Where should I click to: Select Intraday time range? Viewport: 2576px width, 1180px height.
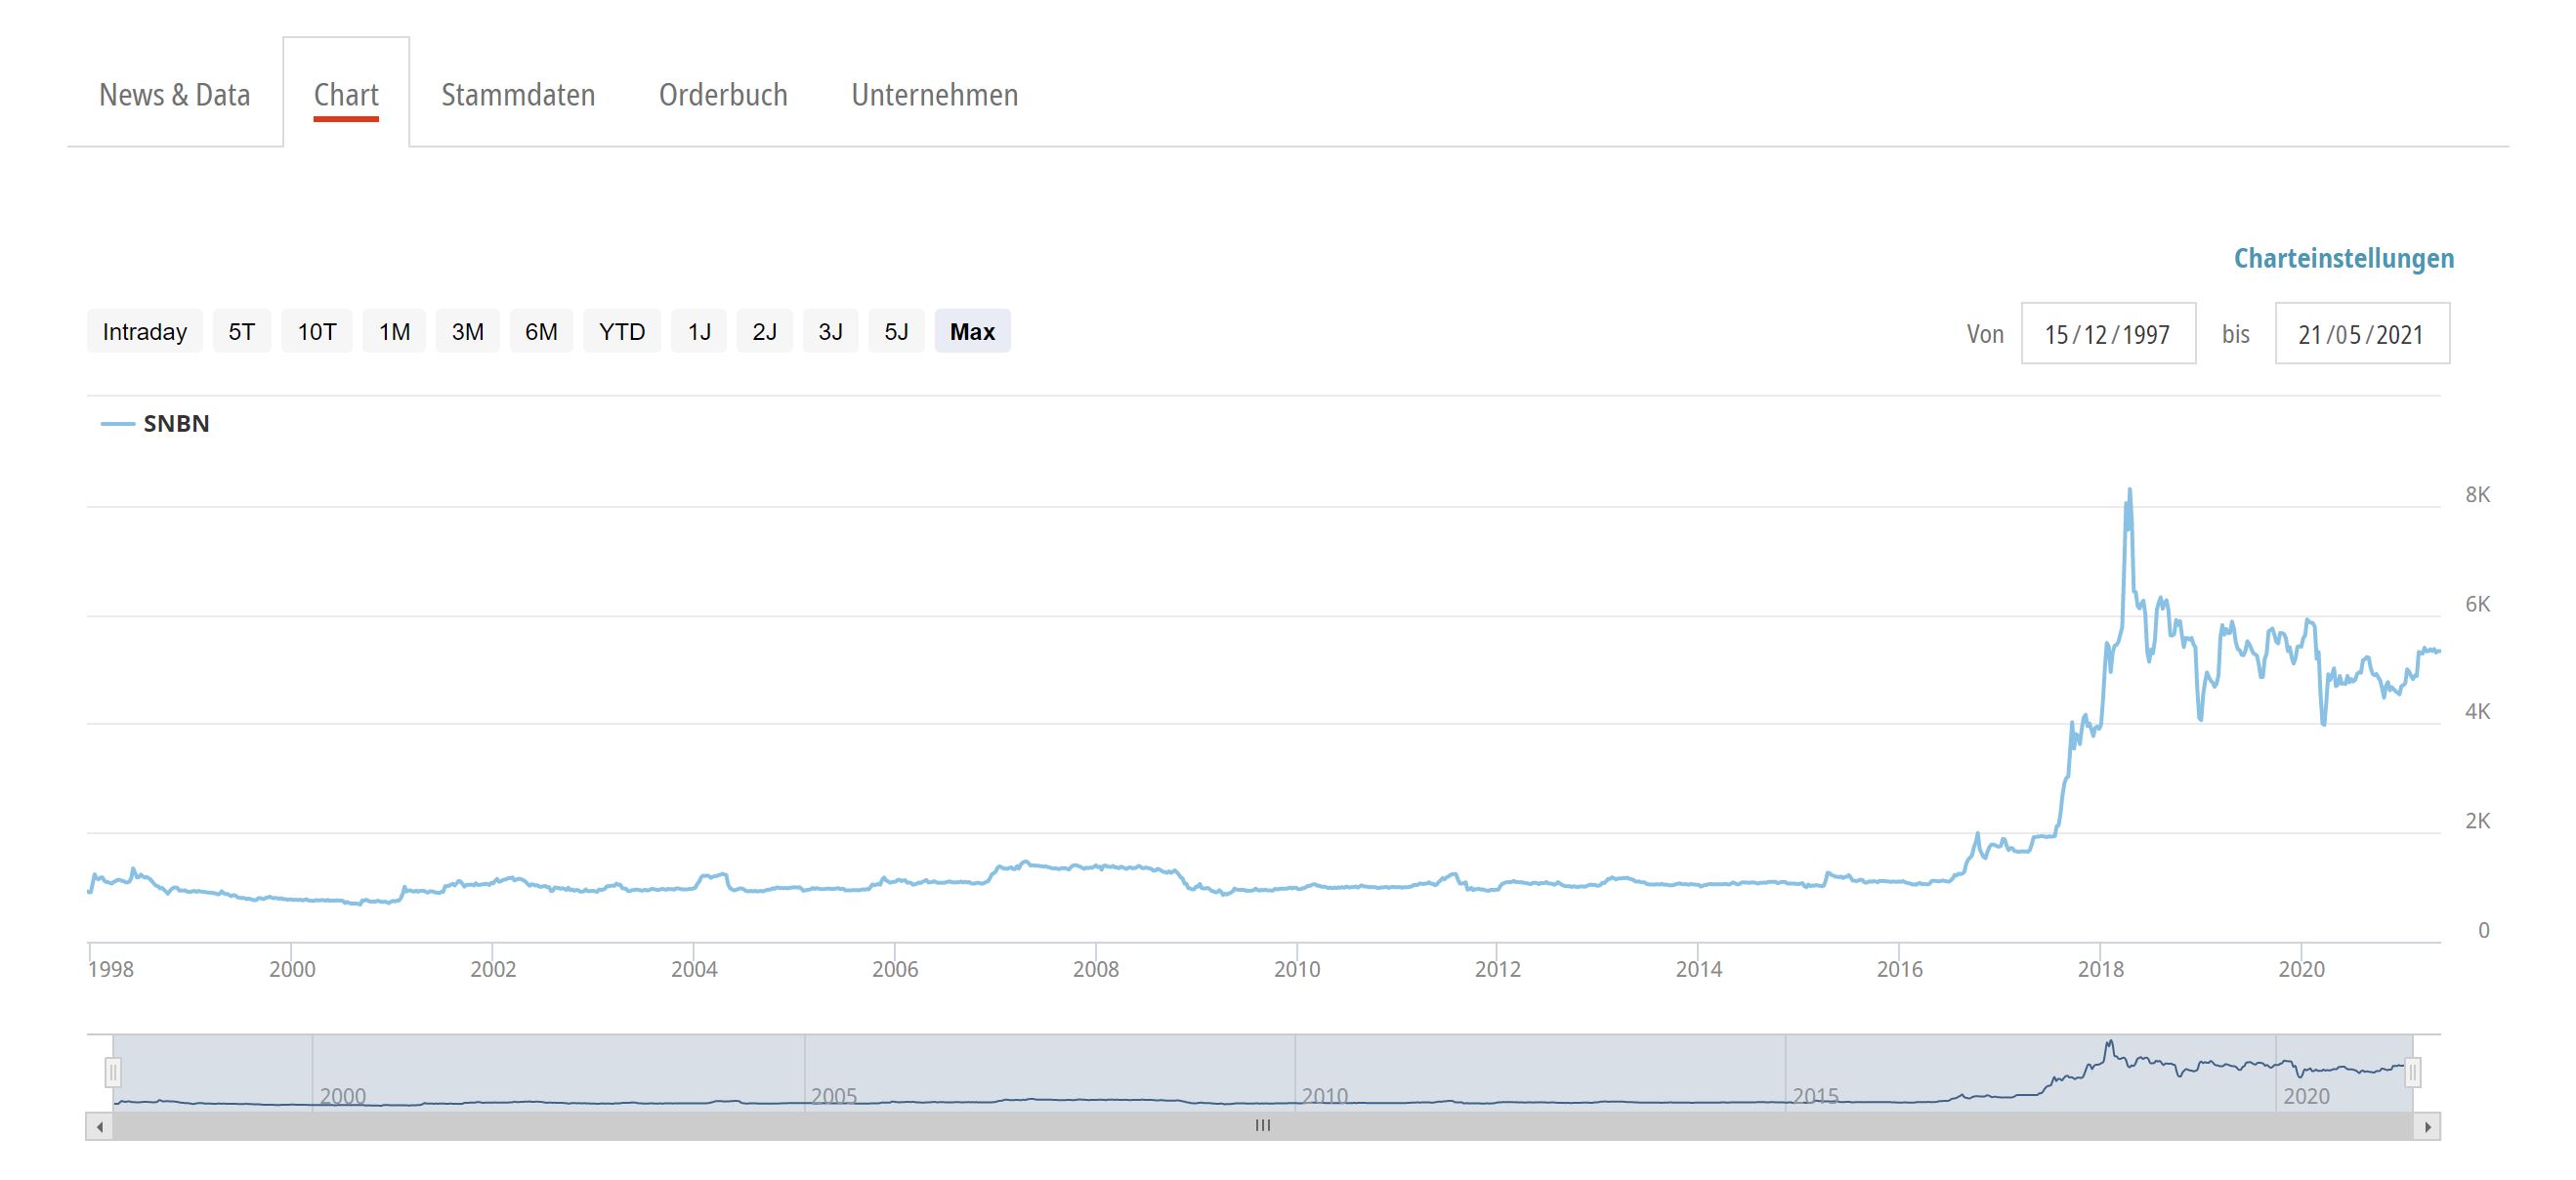(144, 332)
